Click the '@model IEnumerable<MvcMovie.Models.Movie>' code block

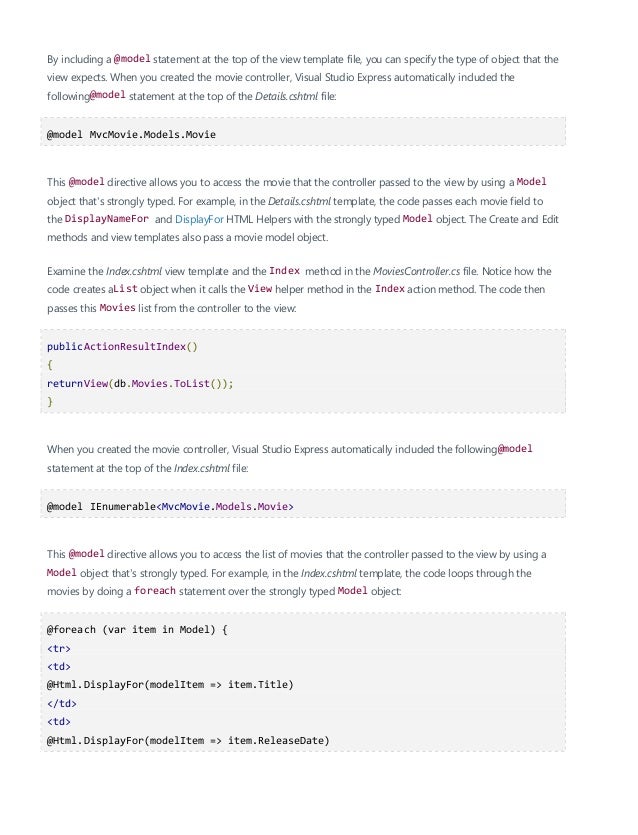(170, 507)
